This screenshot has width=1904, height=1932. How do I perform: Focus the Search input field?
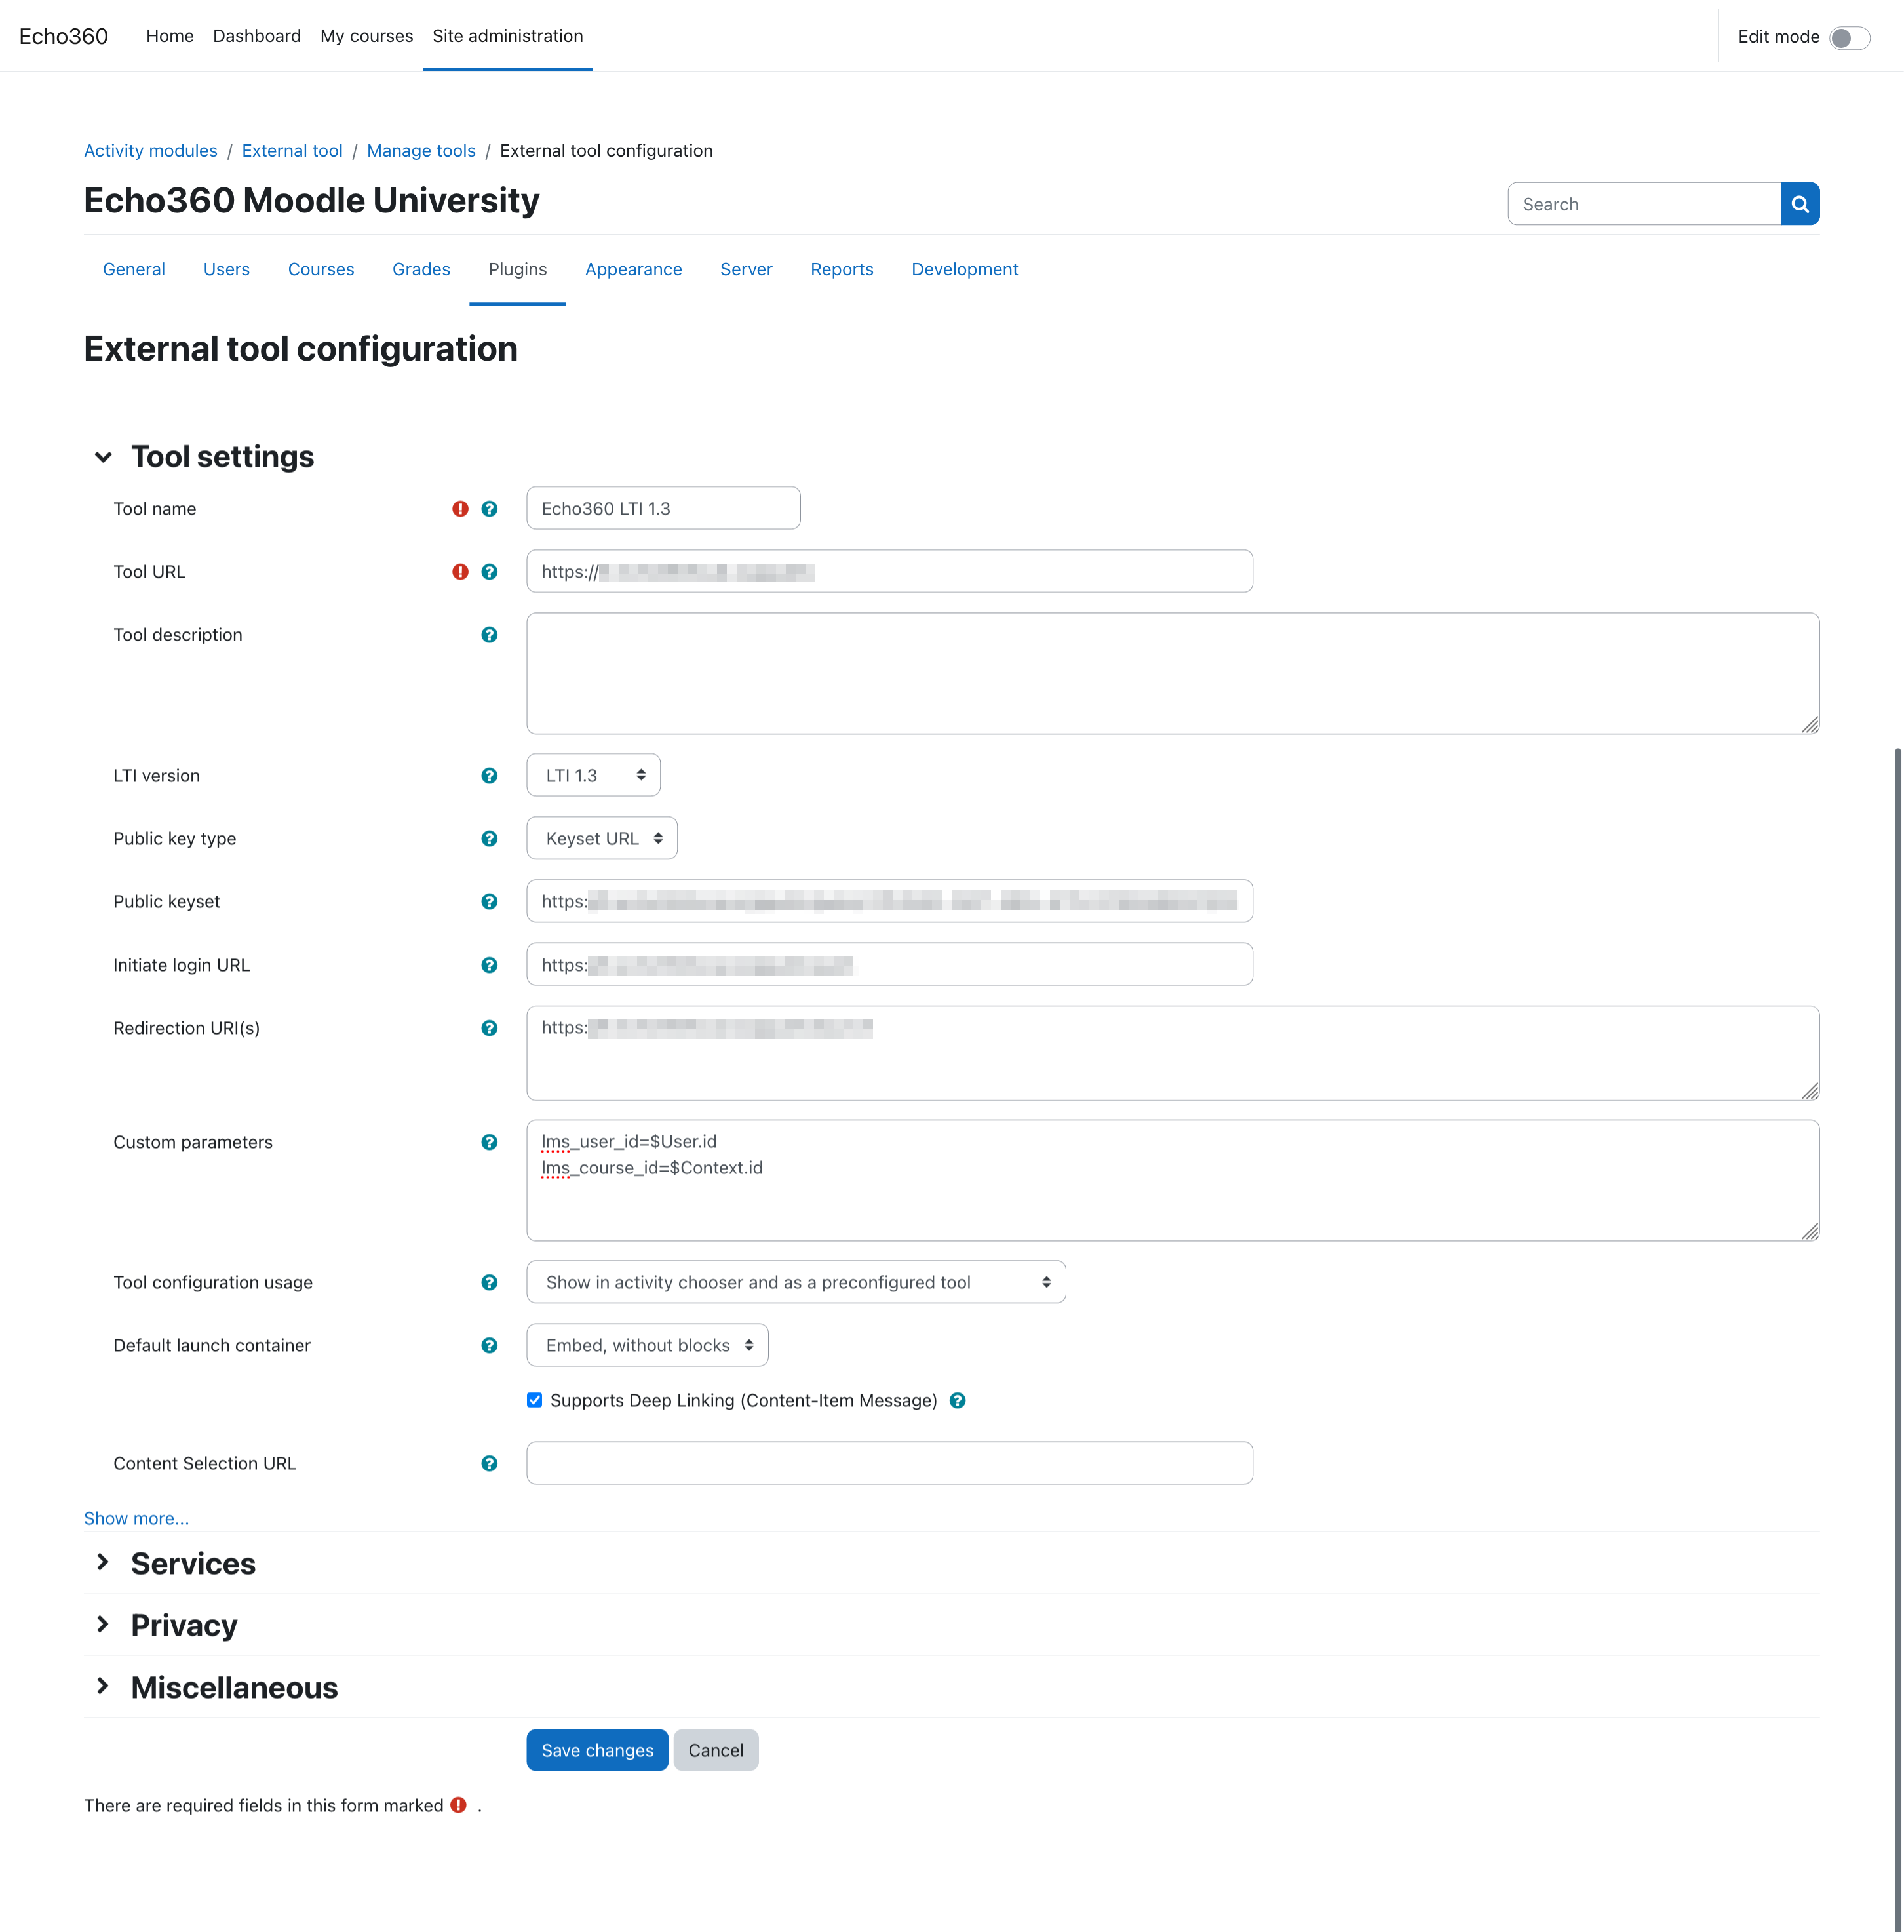[x=1643, y=204]
